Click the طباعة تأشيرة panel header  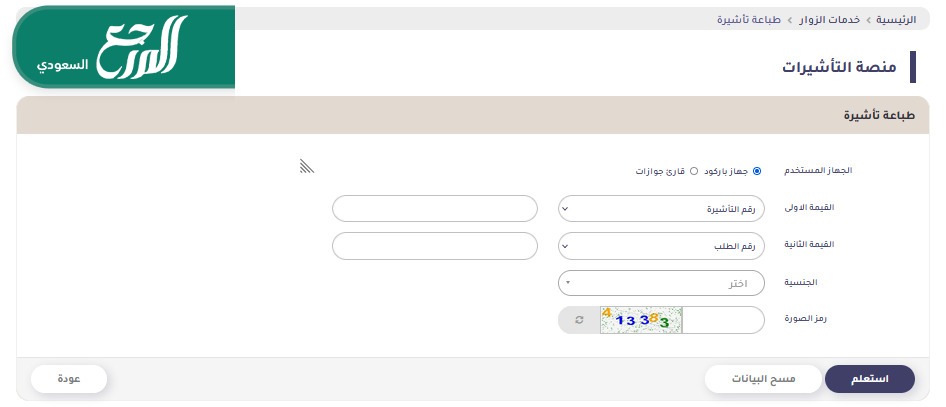873,115
